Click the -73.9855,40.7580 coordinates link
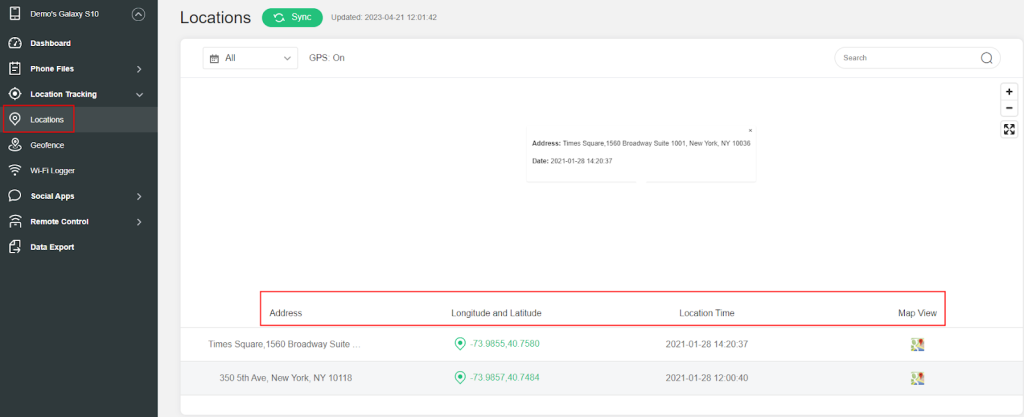This screenshot has width=1024, height=417. (x=505, y=344)
